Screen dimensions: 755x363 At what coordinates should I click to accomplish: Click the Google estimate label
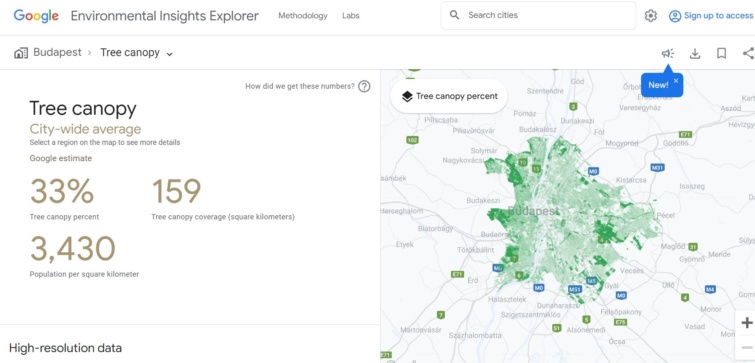[61, 158]
